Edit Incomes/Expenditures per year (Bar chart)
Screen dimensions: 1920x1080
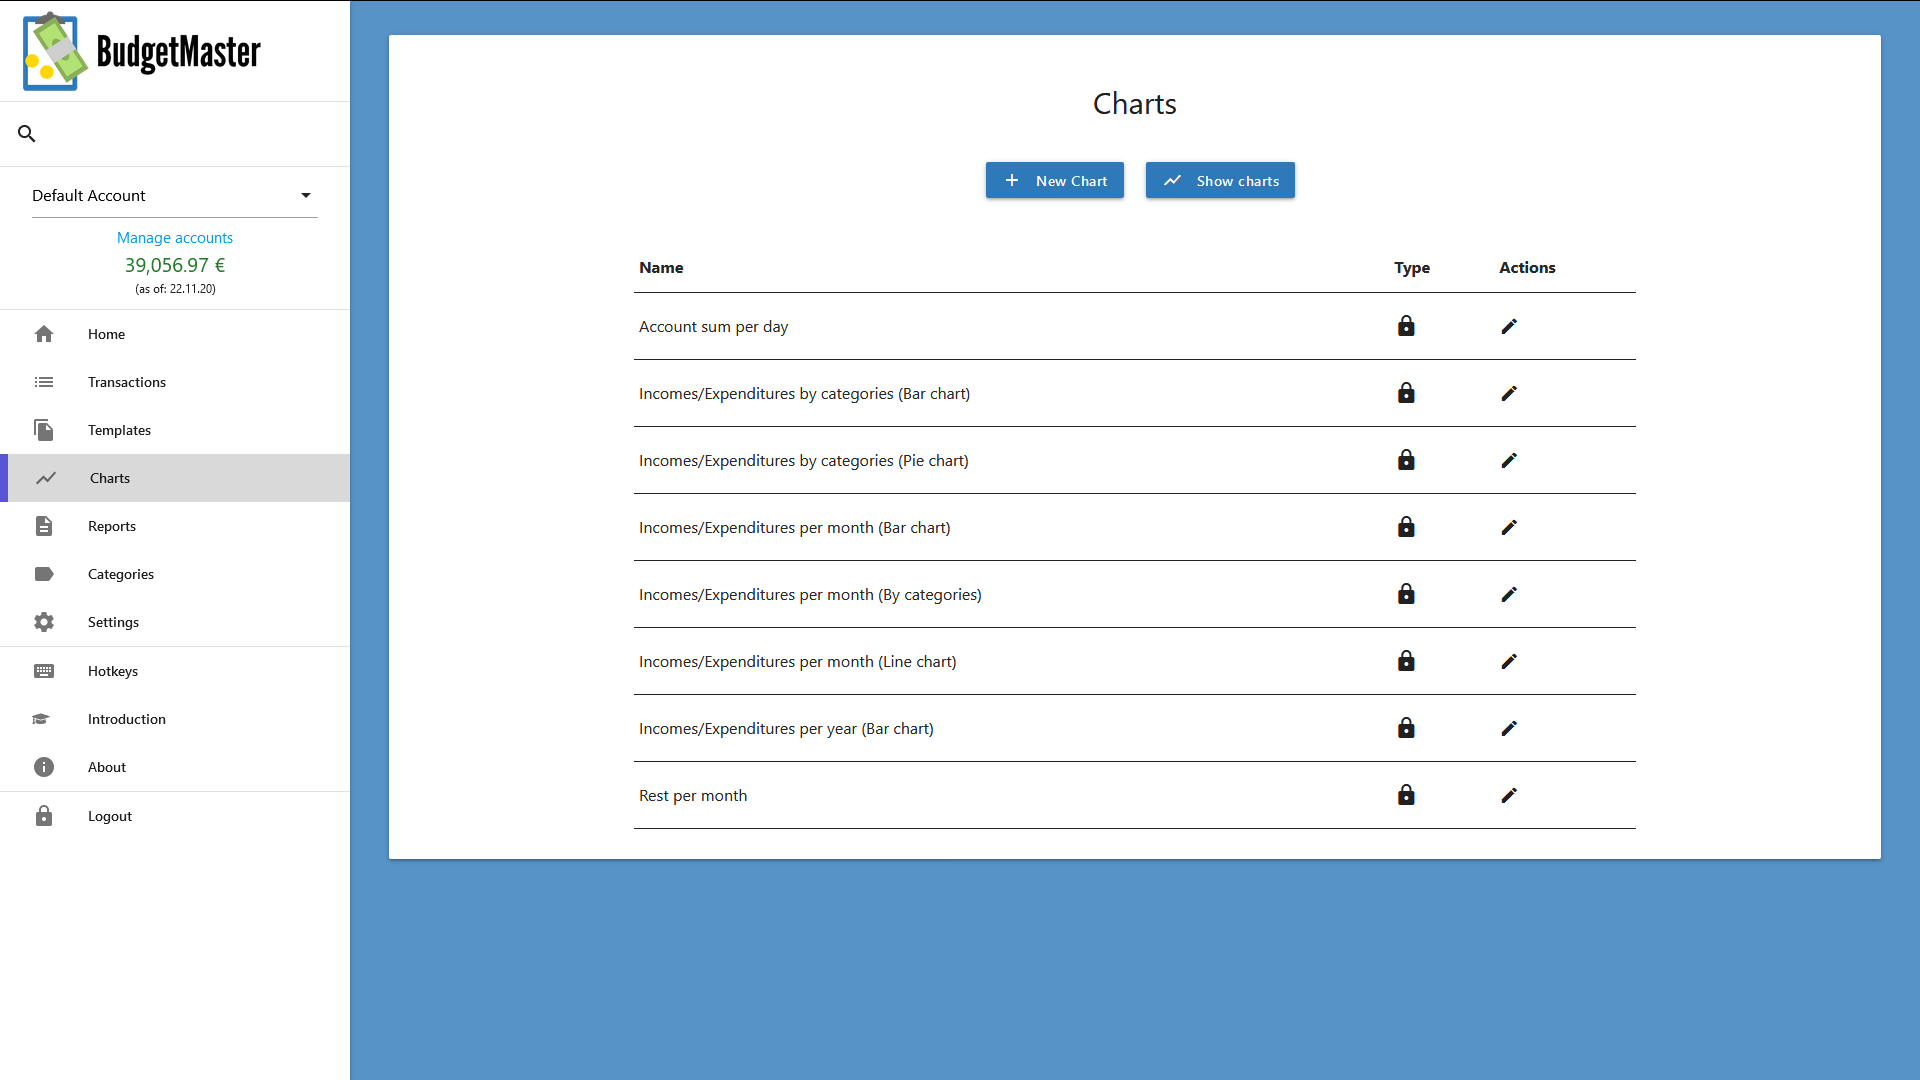pyautogui.click(x=1509, y=728)
